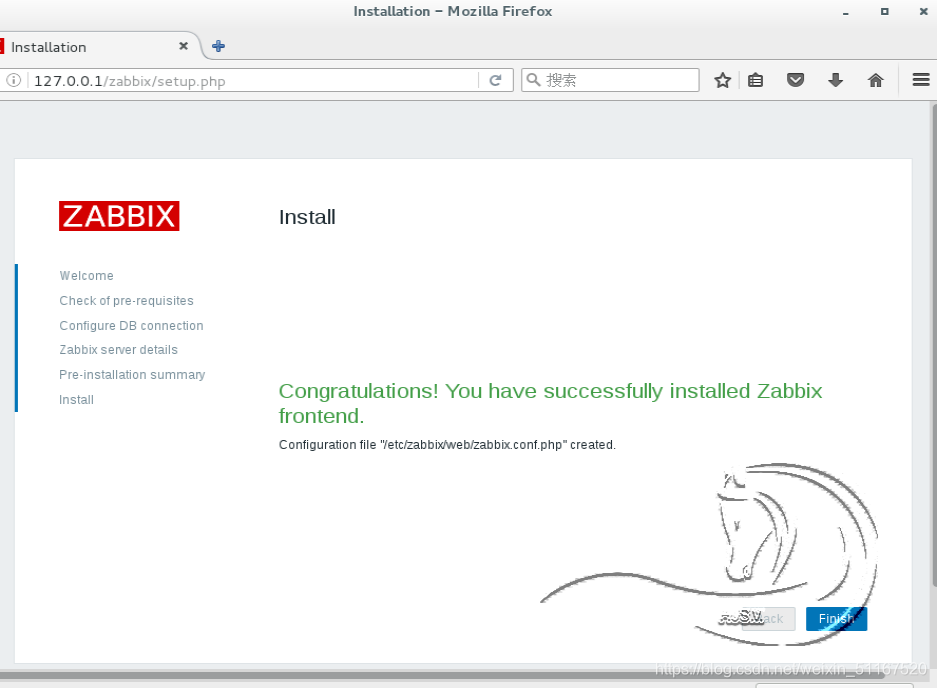Viewport: 937px width, 688px height.
Task: Show bookmarks list icon
Action: click(755, 80)
